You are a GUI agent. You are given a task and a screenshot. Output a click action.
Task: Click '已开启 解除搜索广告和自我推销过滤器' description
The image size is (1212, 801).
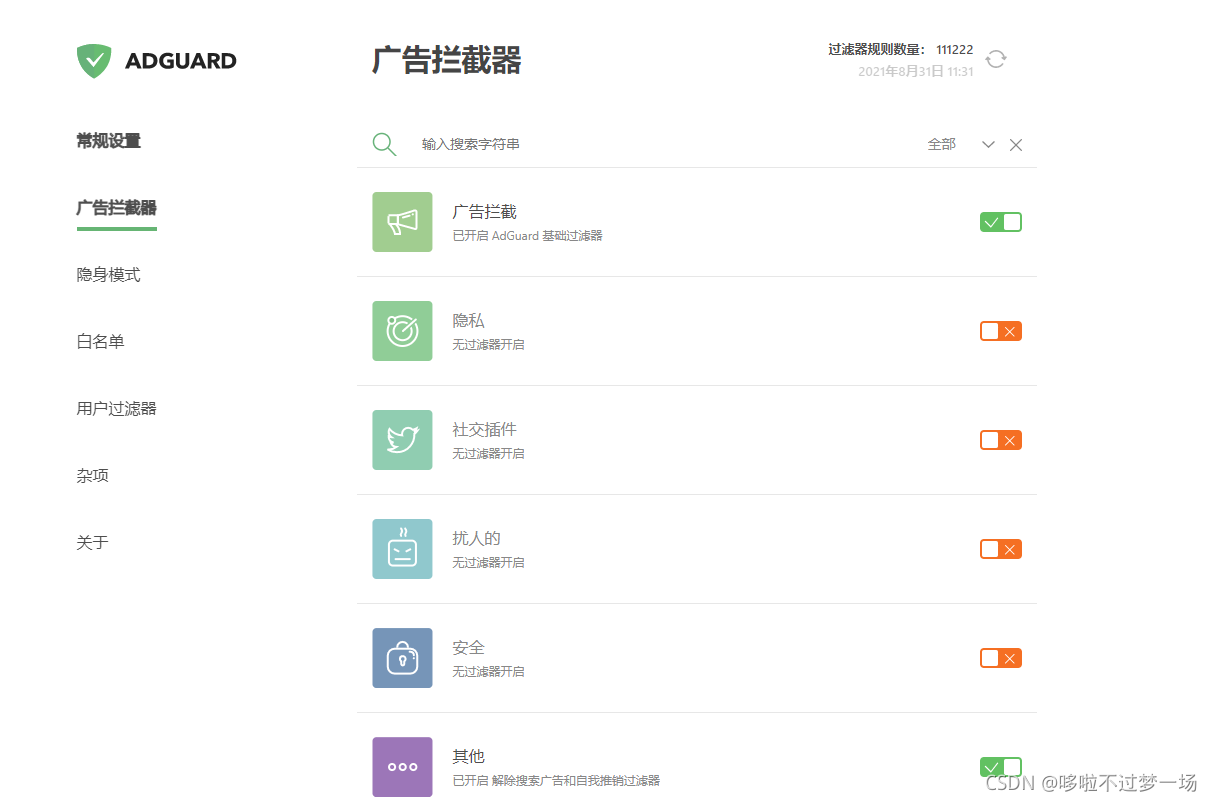[556, 781]
